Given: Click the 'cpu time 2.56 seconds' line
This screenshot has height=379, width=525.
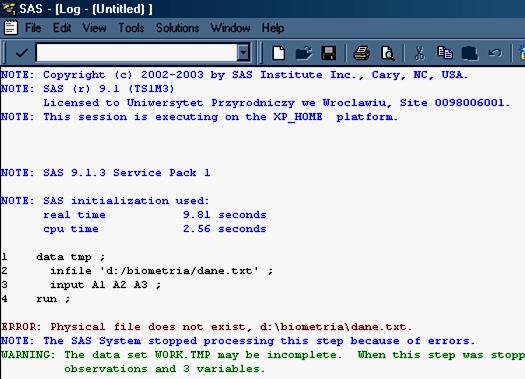Looking at the screenshot, I should [154, 229].
